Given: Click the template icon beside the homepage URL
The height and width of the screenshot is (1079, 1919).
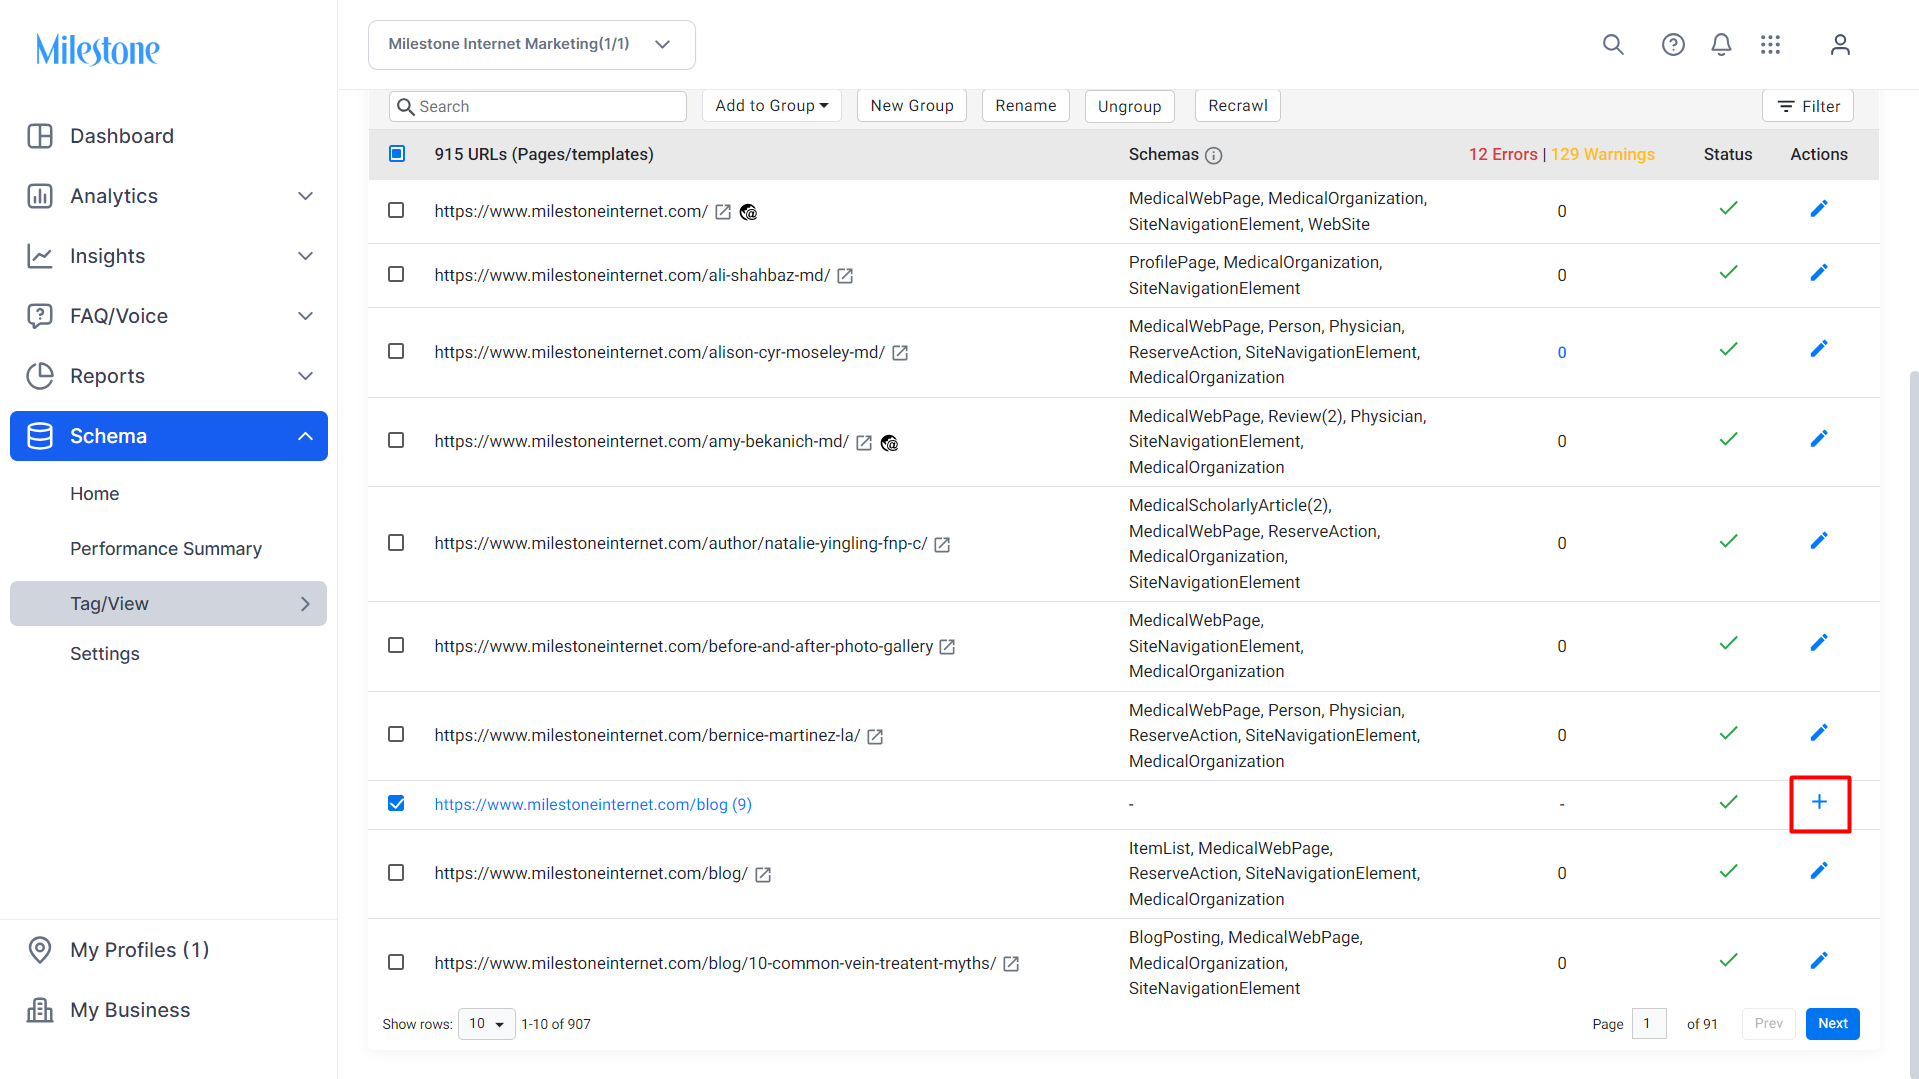Looking at the screenshot, I should click(748, 213).
